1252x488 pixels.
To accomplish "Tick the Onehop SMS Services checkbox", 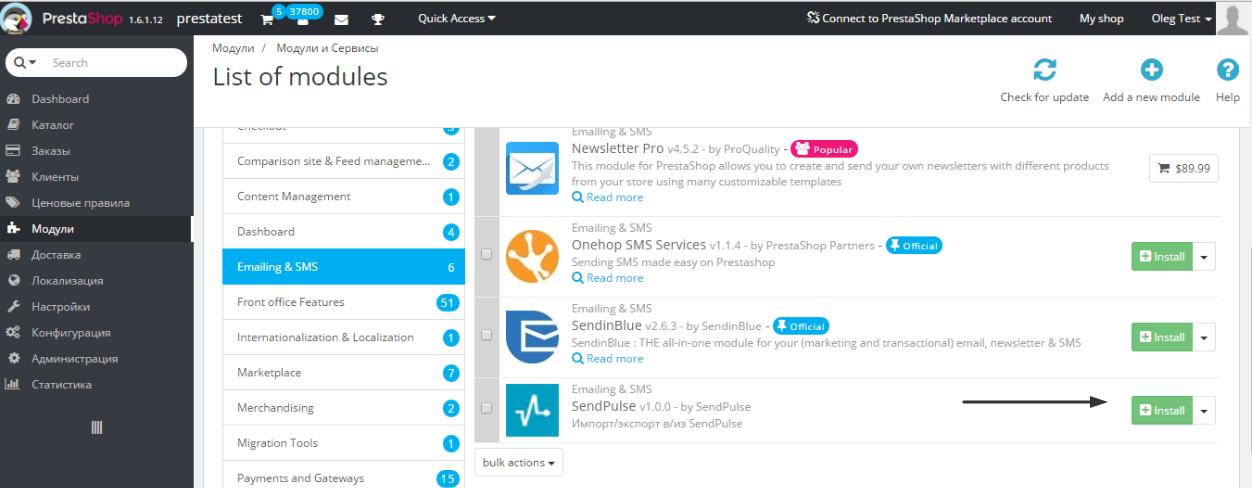I will point(487,255).
